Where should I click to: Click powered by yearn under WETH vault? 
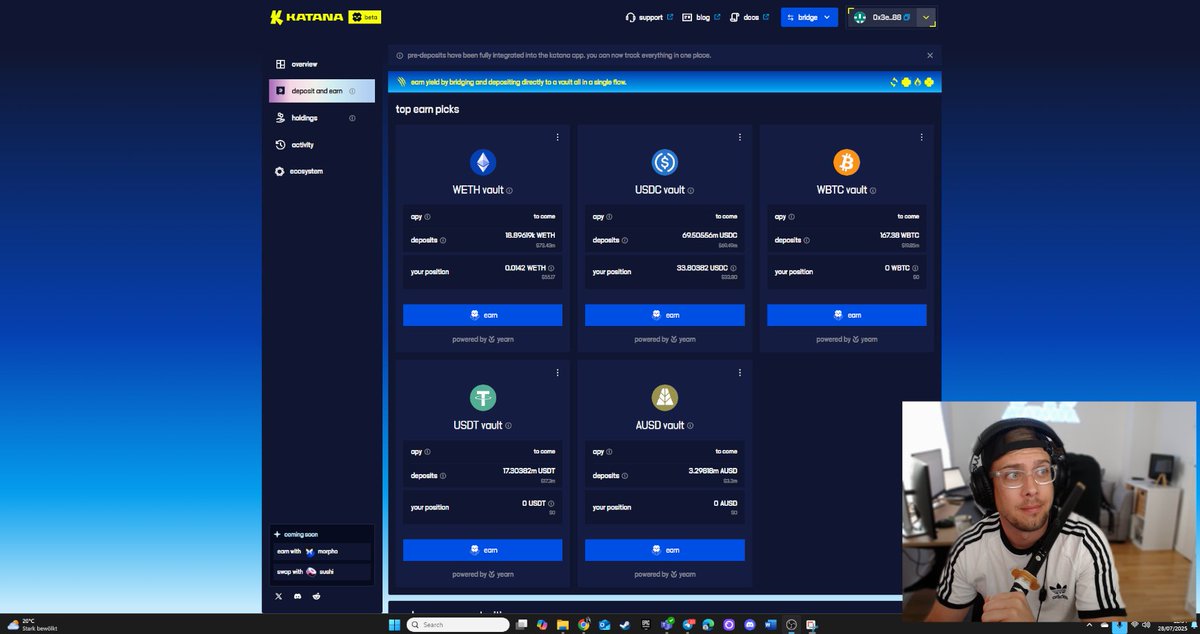click(483, 339)
